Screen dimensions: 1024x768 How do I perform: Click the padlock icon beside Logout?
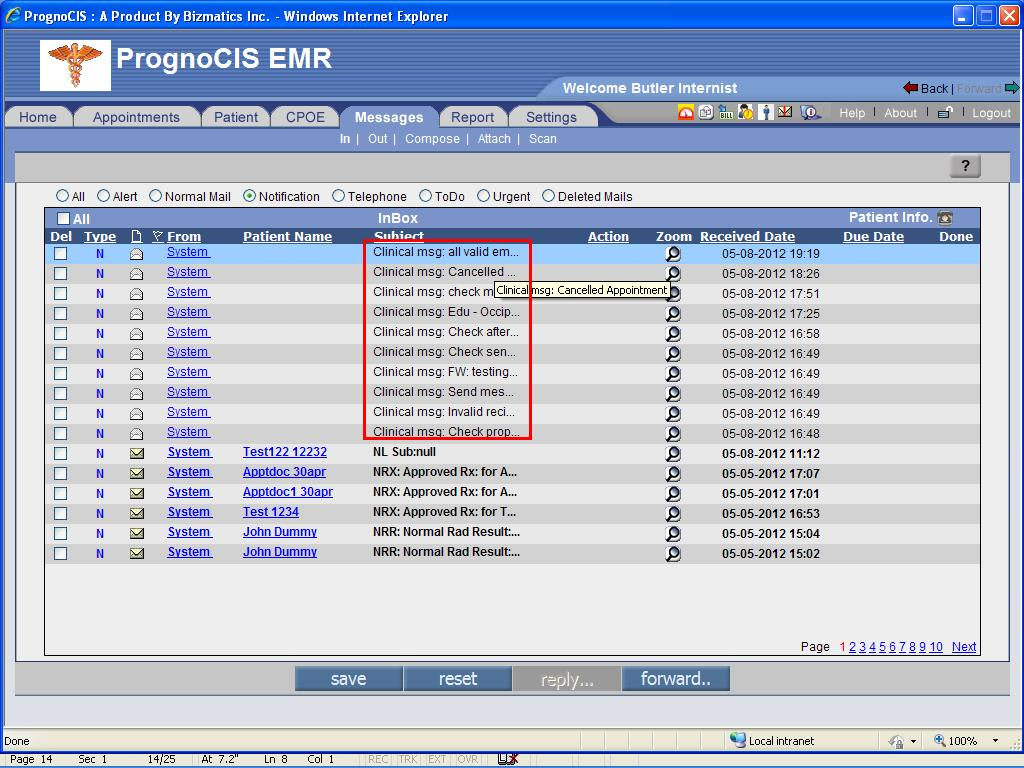tap(945, 113)
